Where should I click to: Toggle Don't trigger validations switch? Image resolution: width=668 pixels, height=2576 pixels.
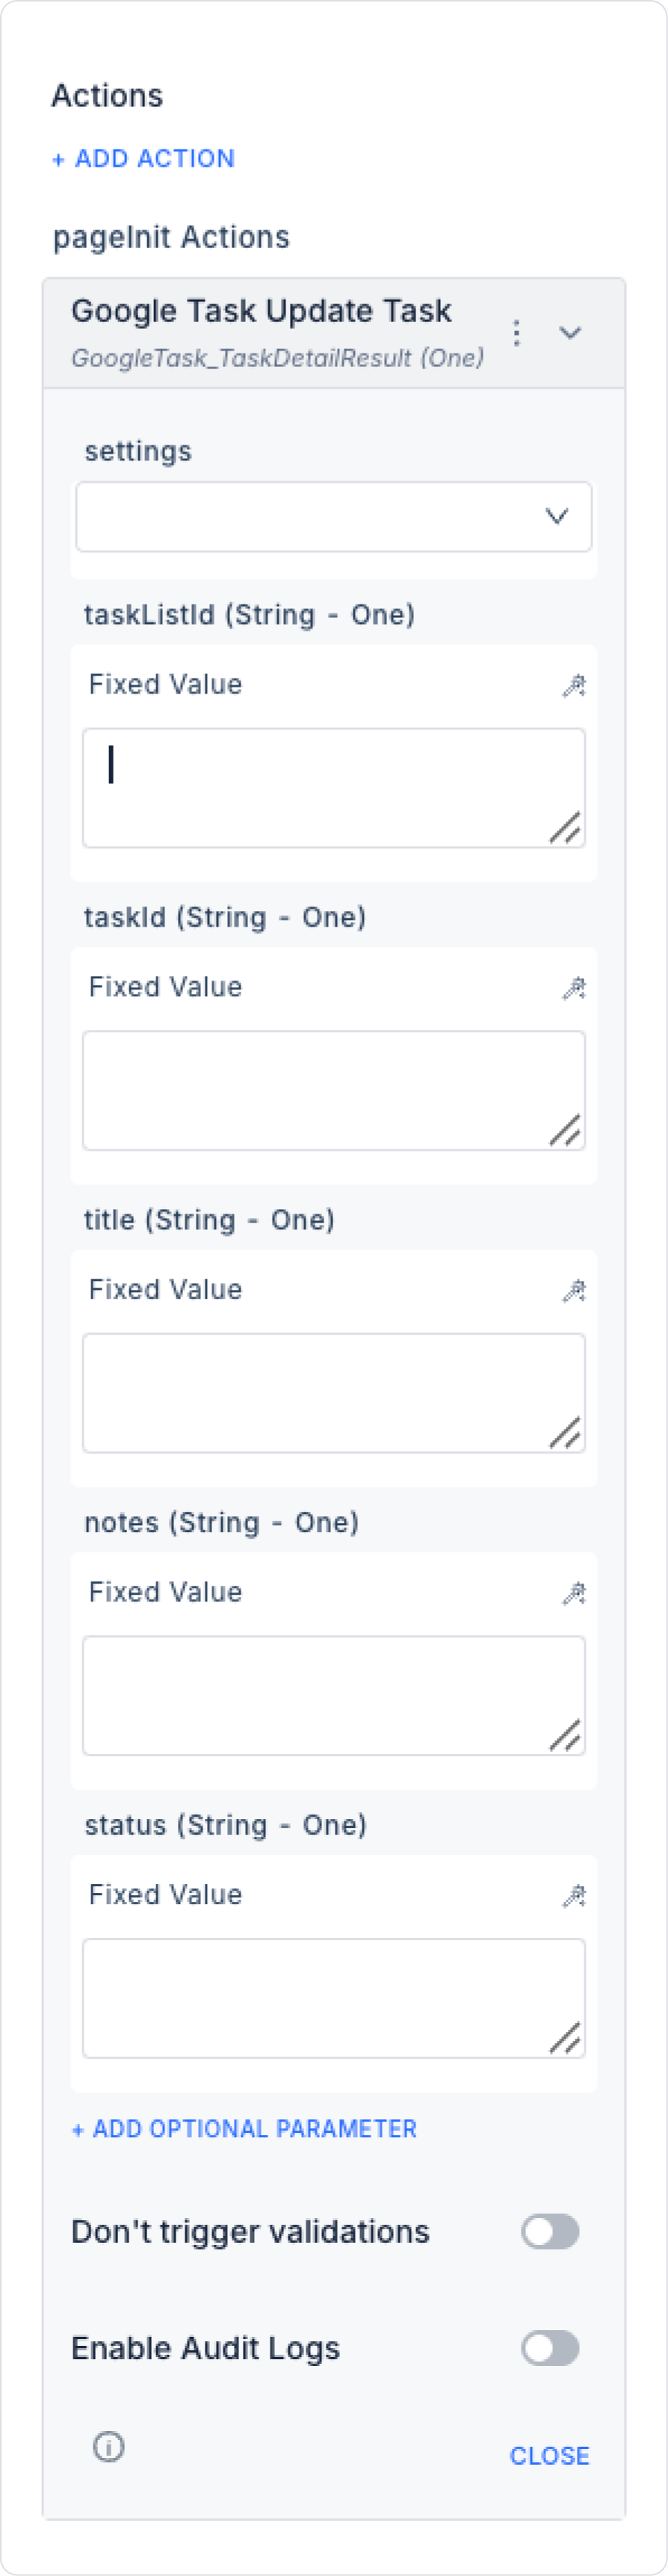[549, 2231]
